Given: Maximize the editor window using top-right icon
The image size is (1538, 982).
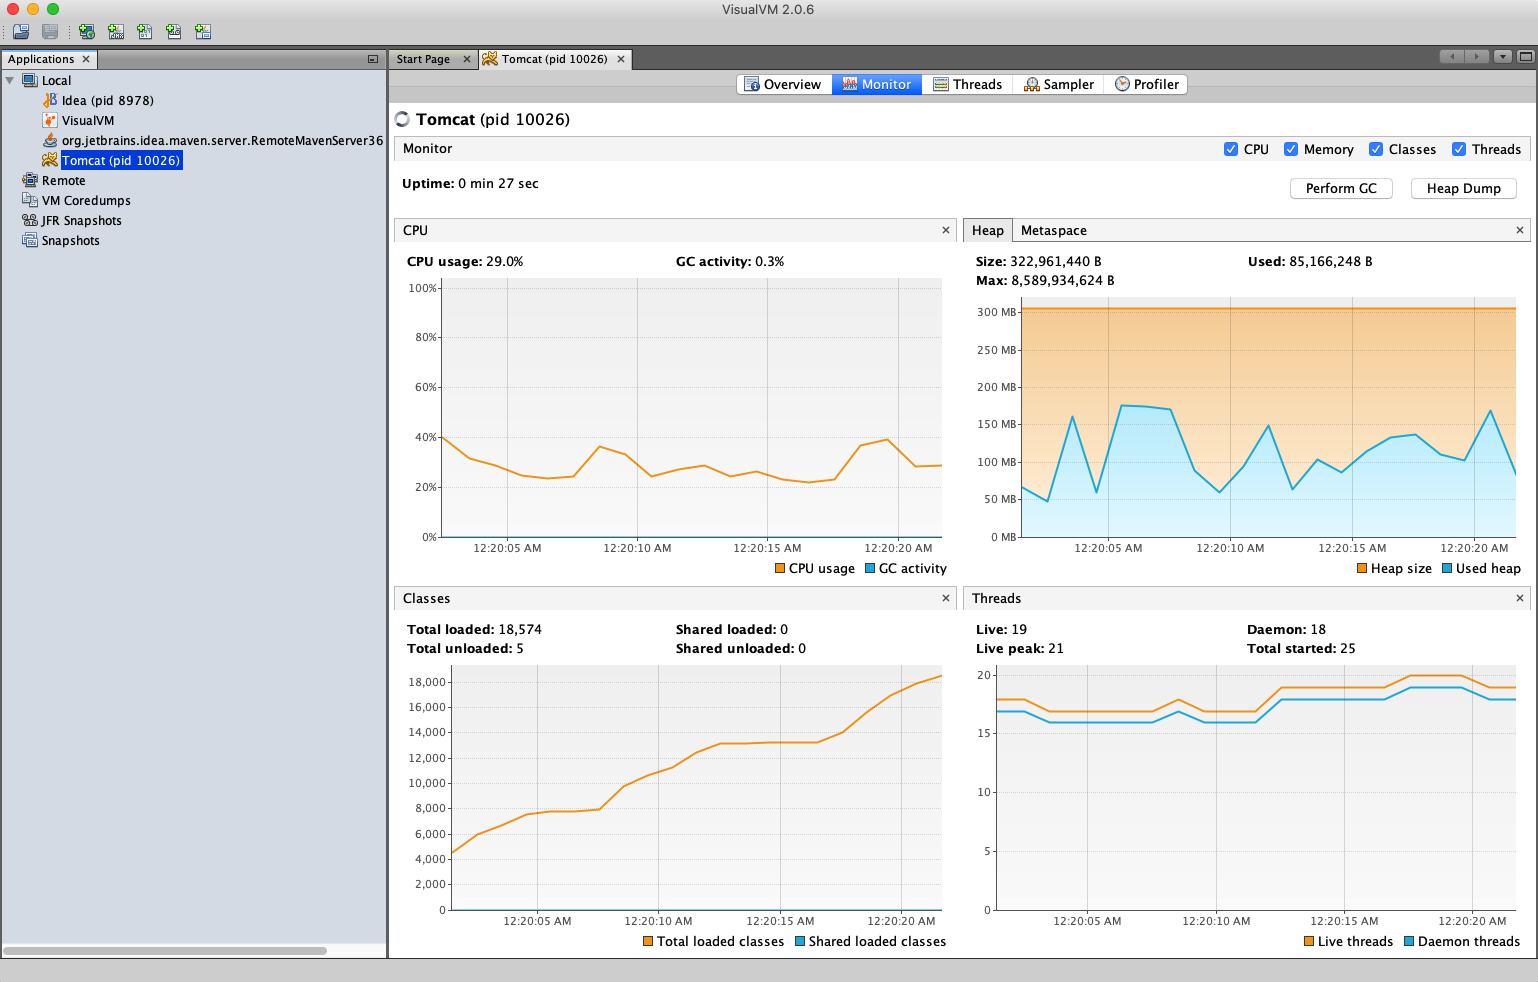Looking at the screenshot, I should 1525,57.
